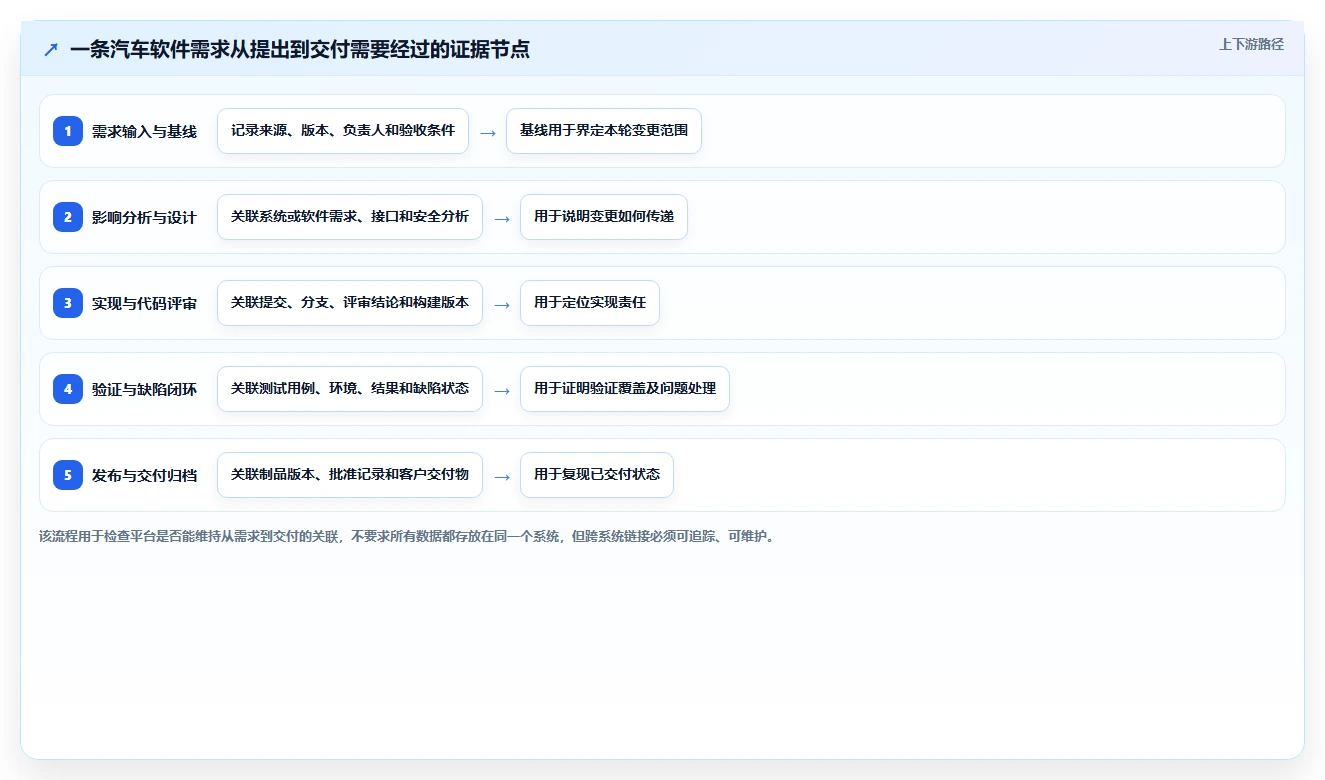The image size is (1325, 780).
Task: Click the arrow in the 发布与交付归档 row
Action: pyautogui.click(x=502, y=476)
